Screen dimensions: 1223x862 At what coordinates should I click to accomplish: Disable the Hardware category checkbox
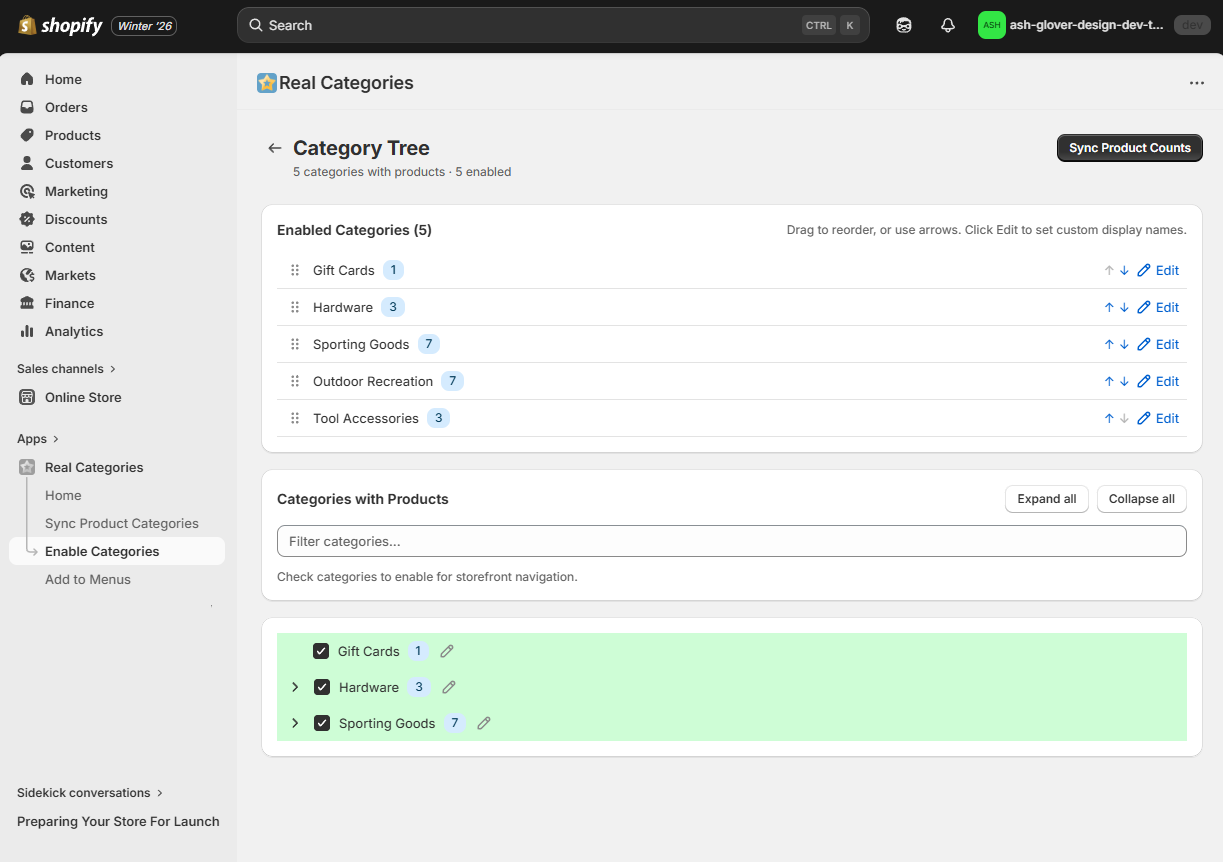point(322,687)
